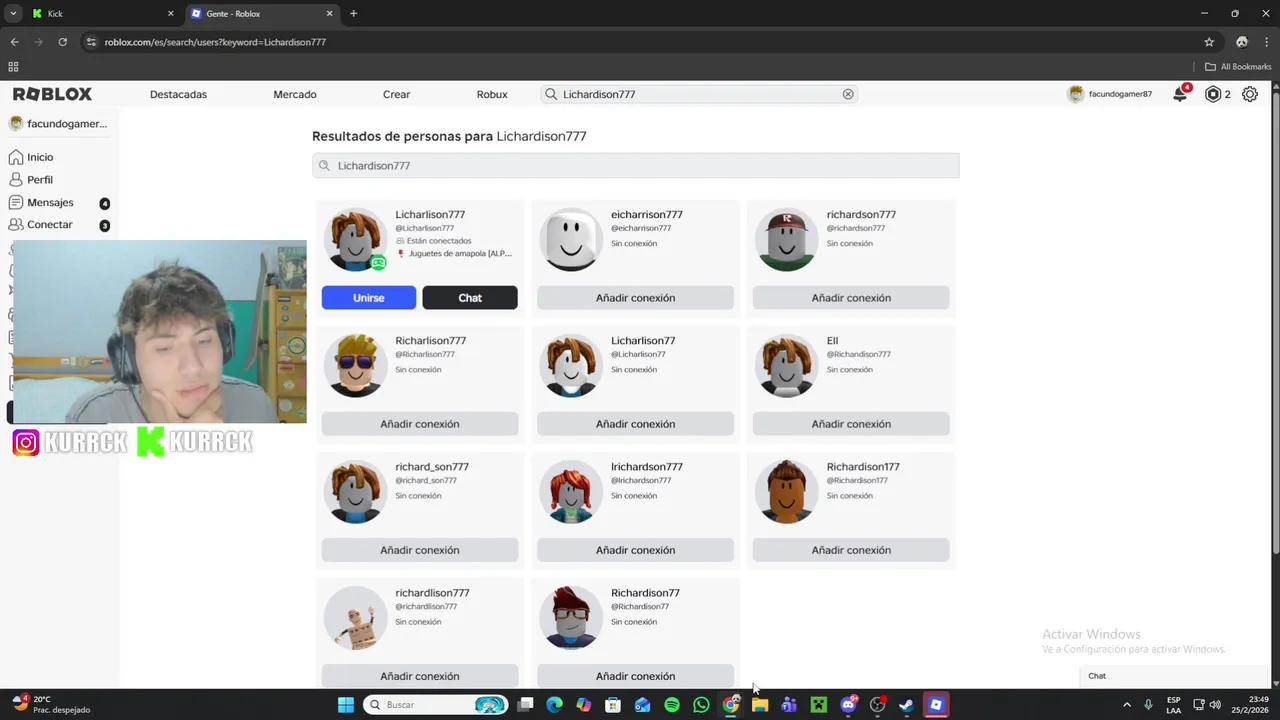Join Licharlison777's game with Unirse
This screenshot has width=1280, height=720.
pos(368,298)
